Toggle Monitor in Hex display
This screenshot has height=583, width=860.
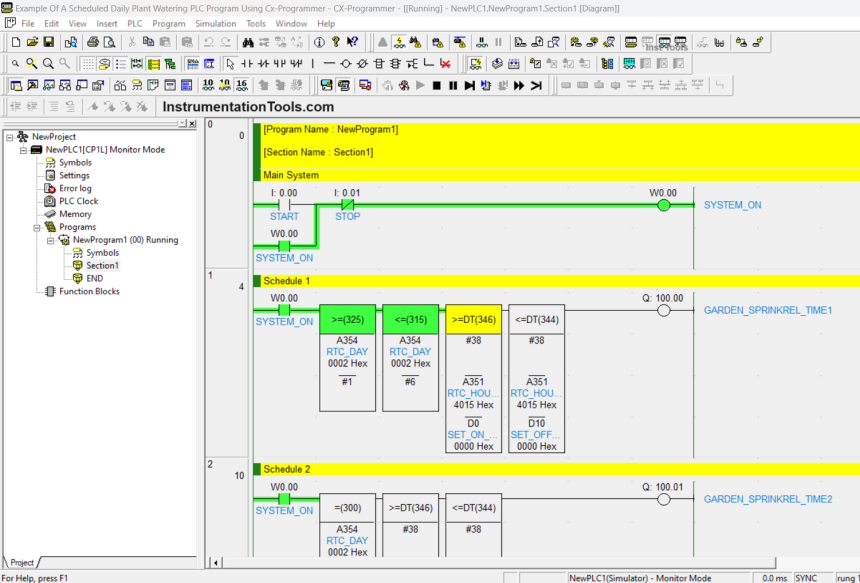click(241, 86)
